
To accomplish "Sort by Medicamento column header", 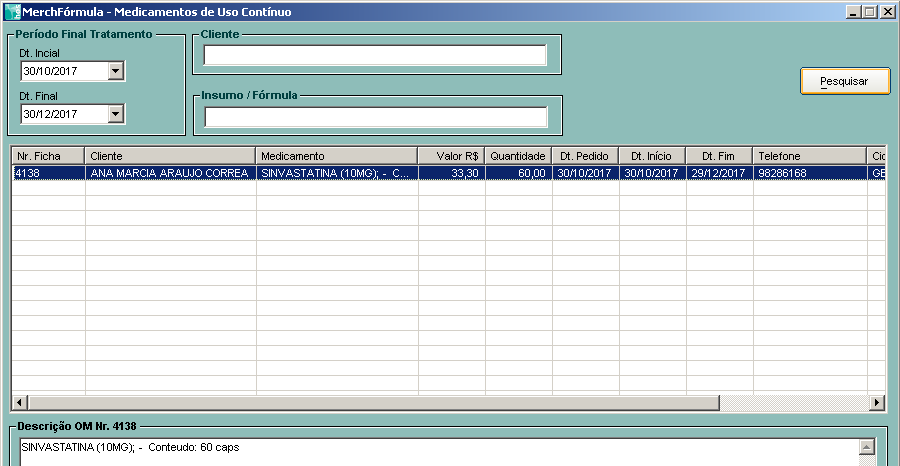I will pos(336,156).
